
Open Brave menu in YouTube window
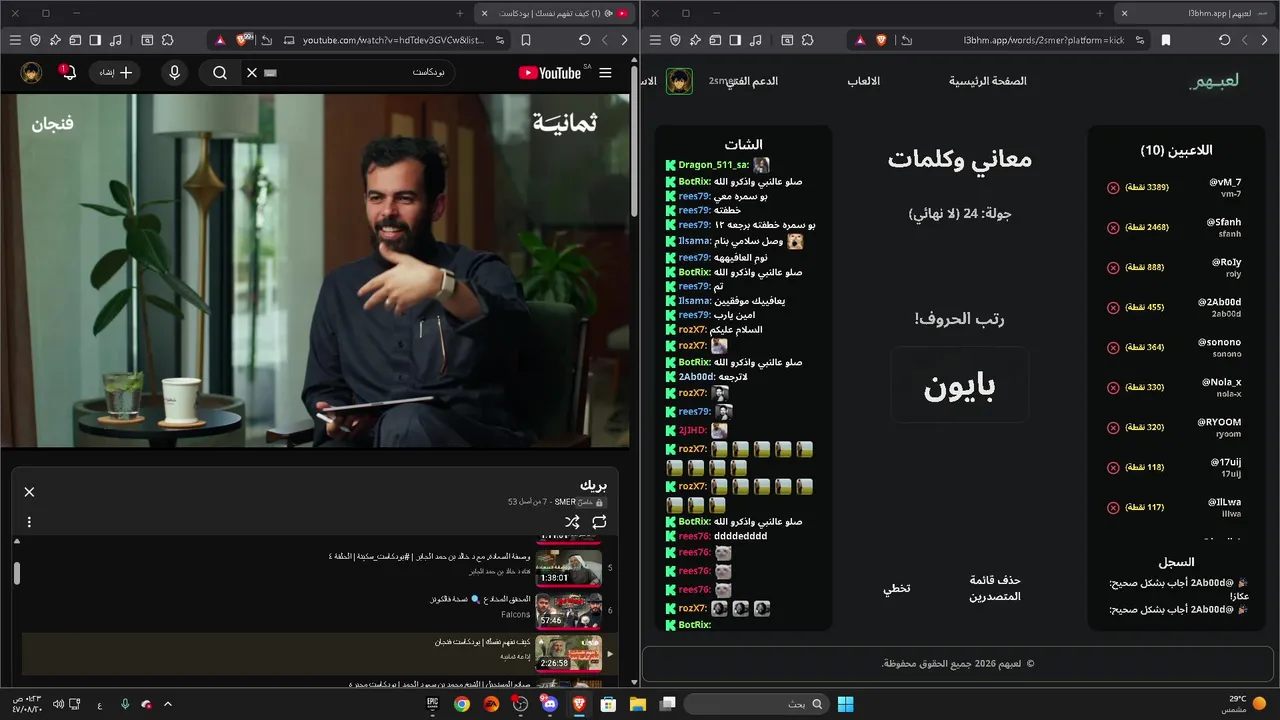point(15,40)
